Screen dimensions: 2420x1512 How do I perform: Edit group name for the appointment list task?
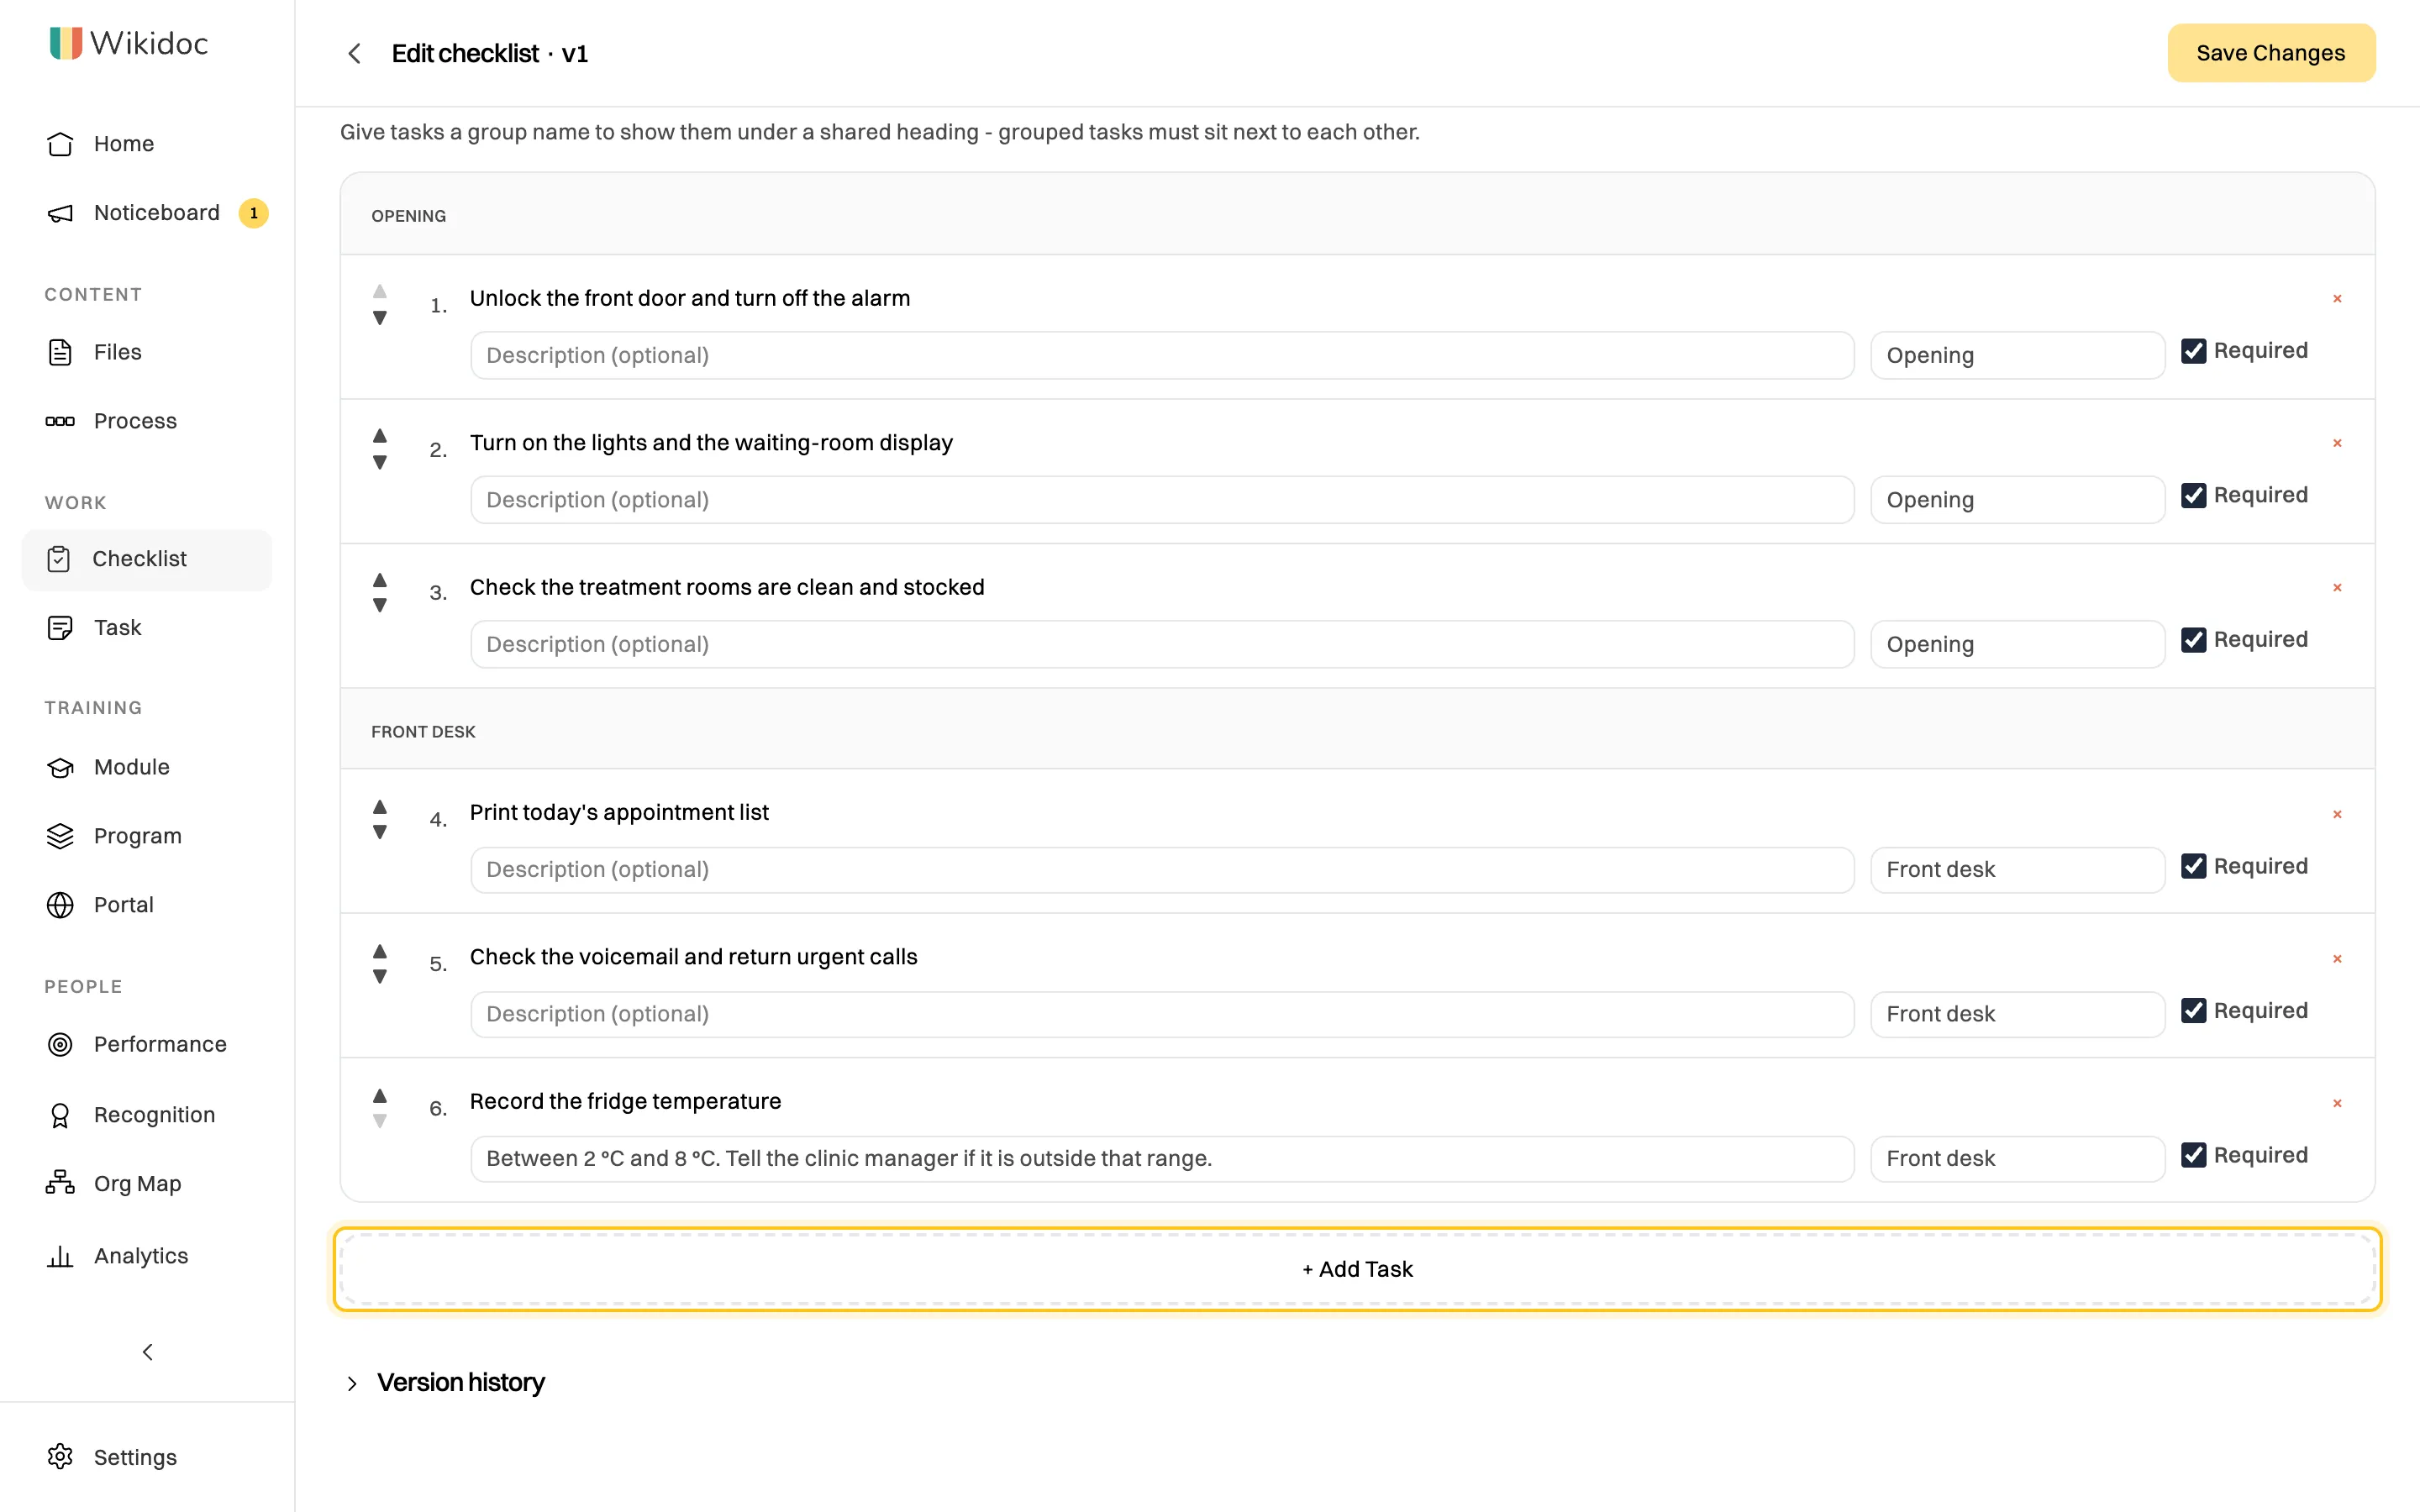[x=2017, y=869]
